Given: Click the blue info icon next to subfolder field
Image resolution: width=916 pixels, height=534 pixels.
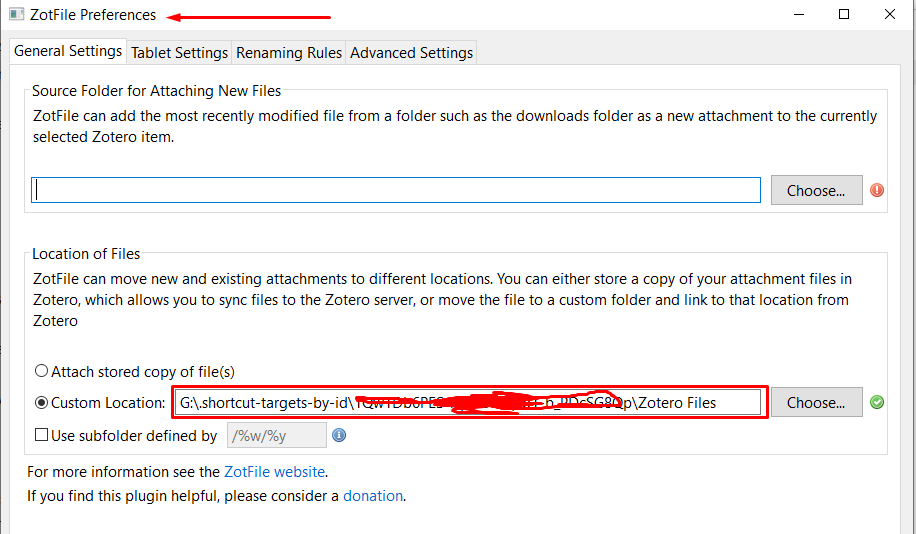Looking at the screenshot, I should pyautogui.click(x=339, y=435).
